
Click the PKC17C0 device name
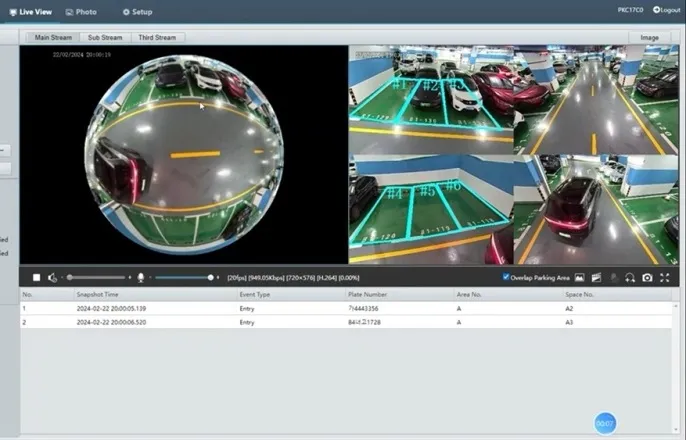pos(630,10)
